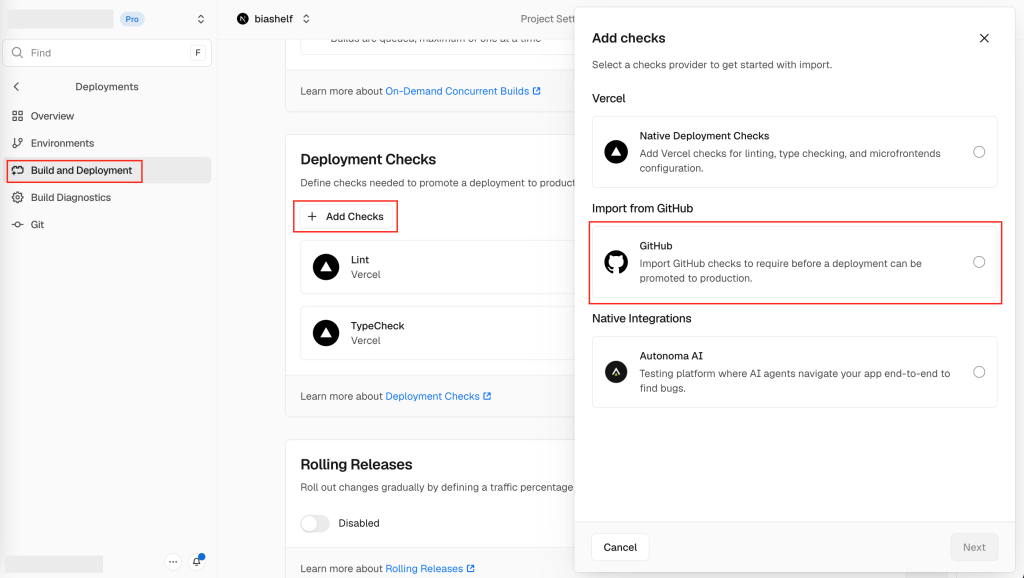Click the Deployment Checks heading

coord(368,159)
